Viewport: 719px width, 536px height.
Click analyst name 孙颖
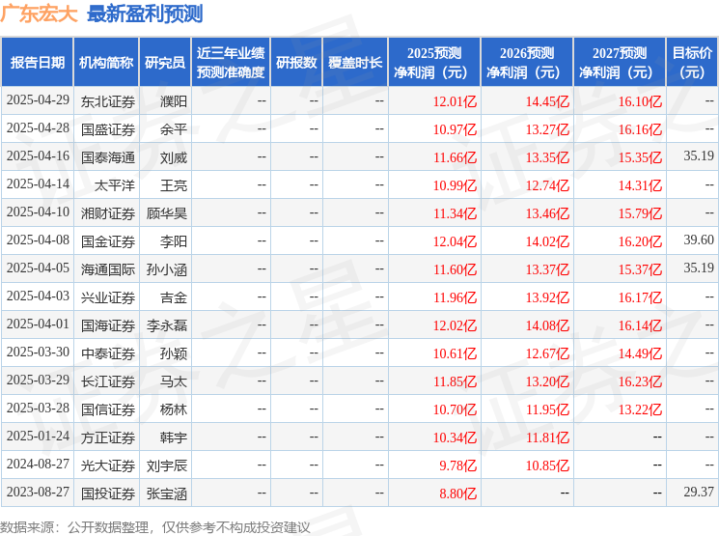tap(174, 353)
